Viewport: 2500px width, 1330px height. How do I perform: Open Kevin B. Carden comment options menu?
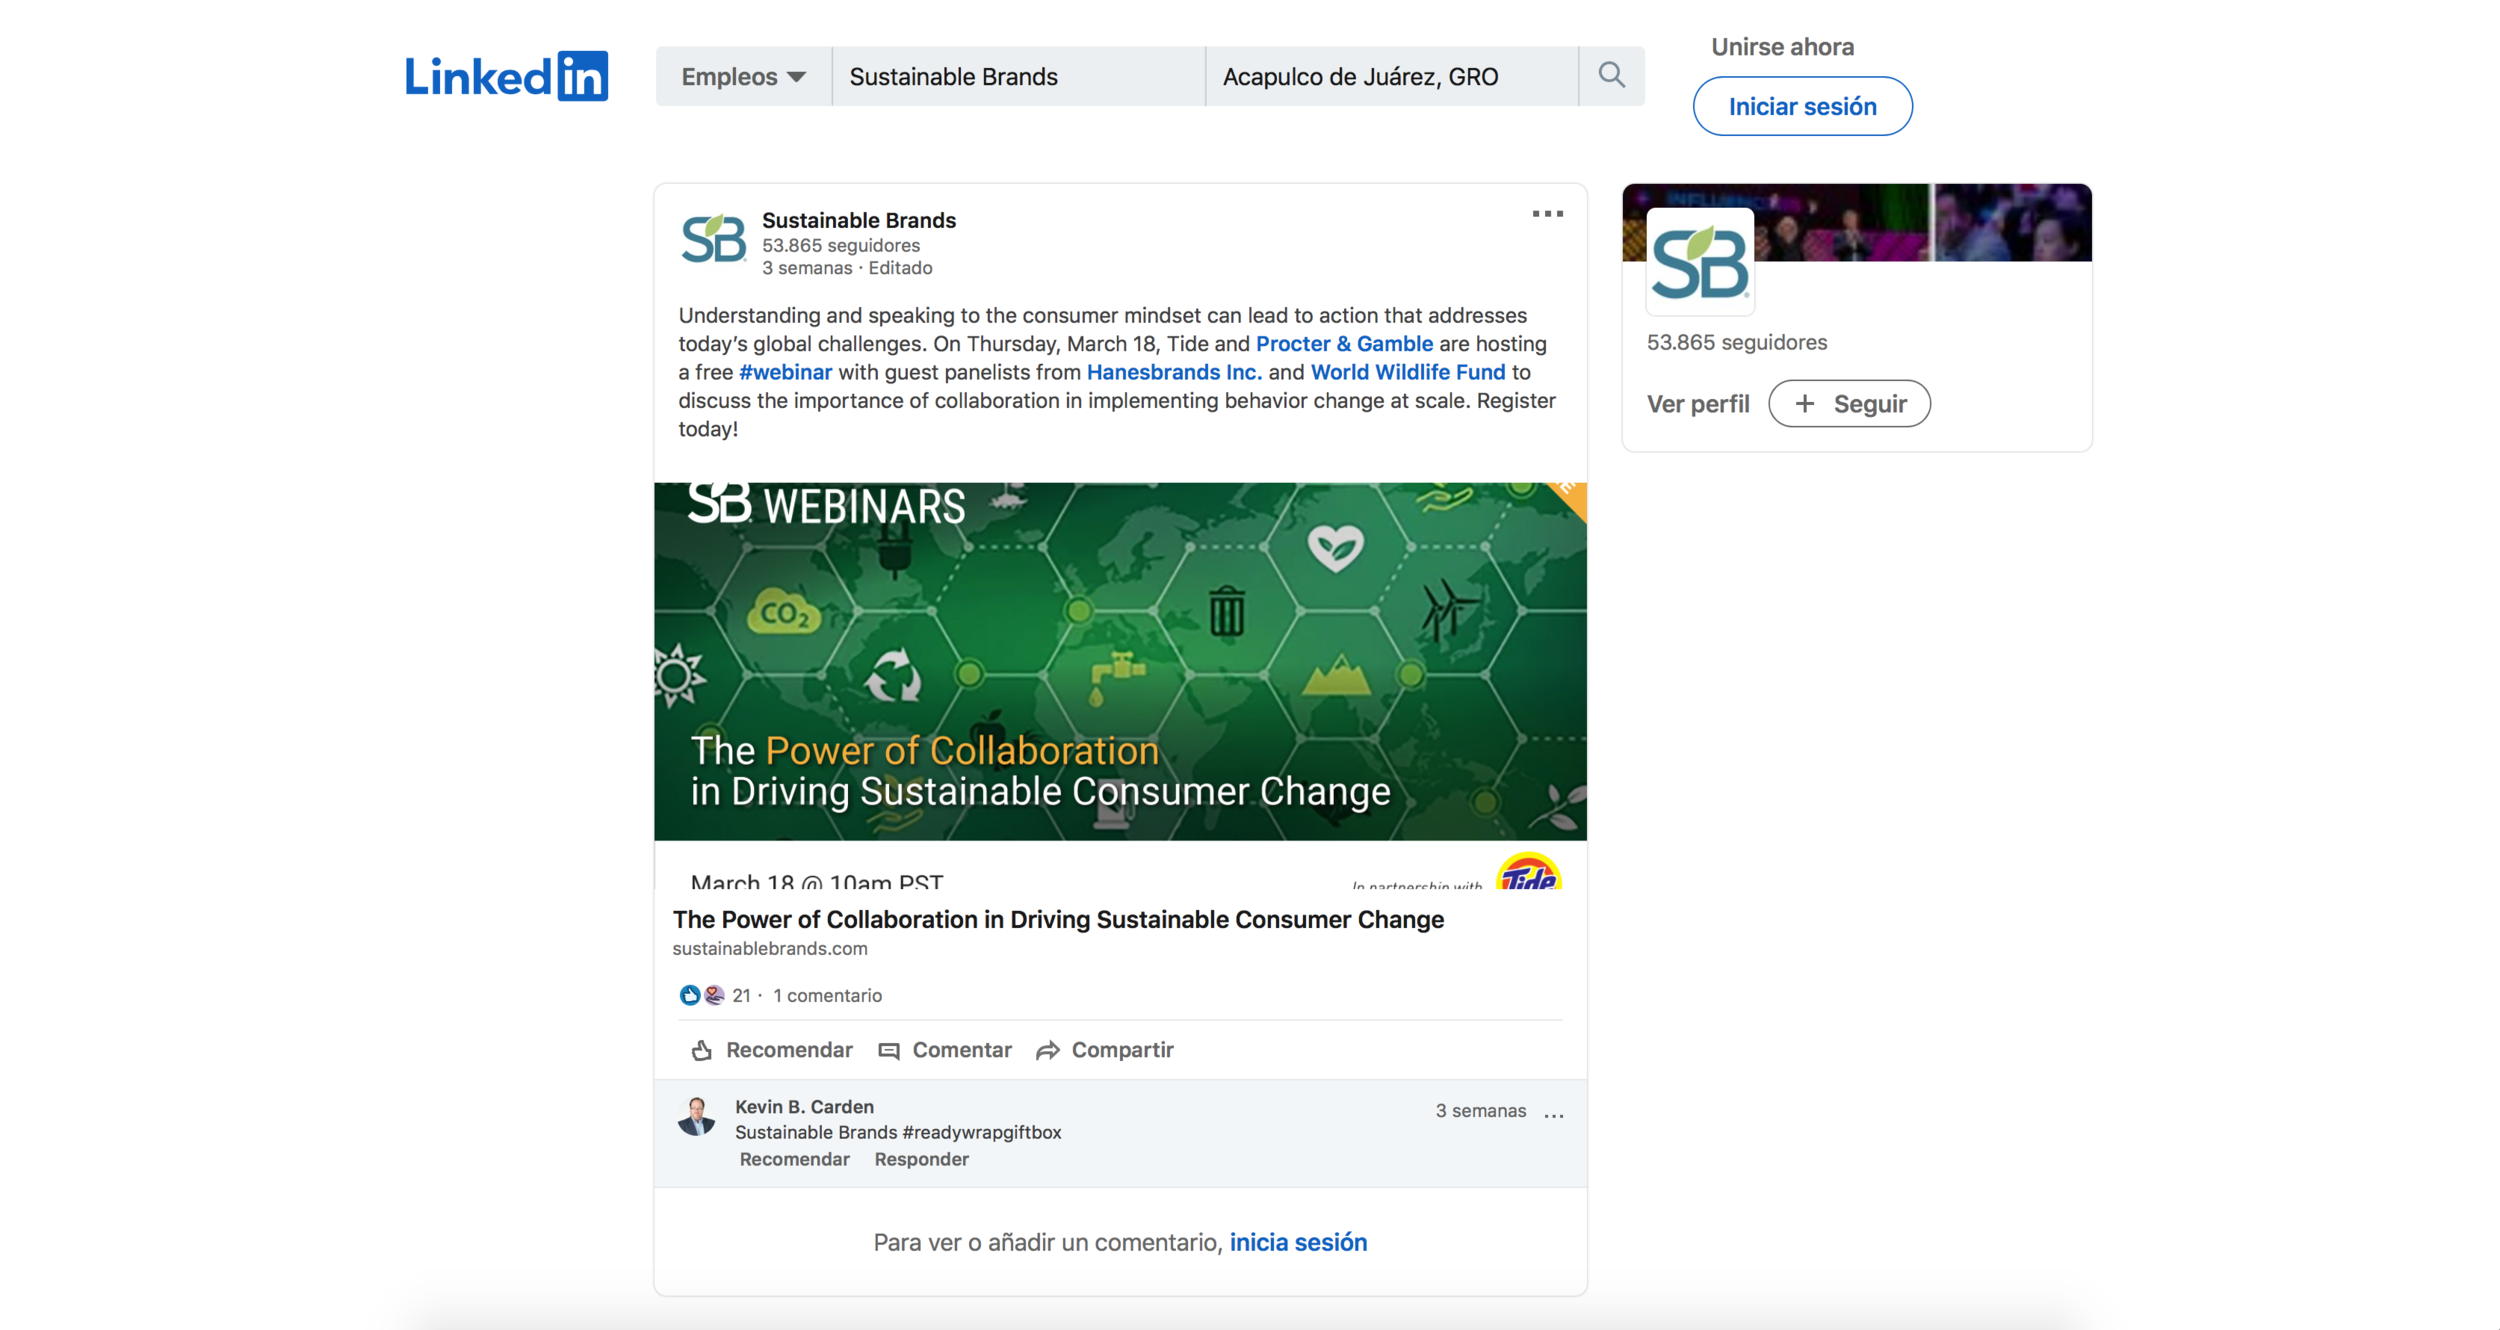(1553, 1114)
